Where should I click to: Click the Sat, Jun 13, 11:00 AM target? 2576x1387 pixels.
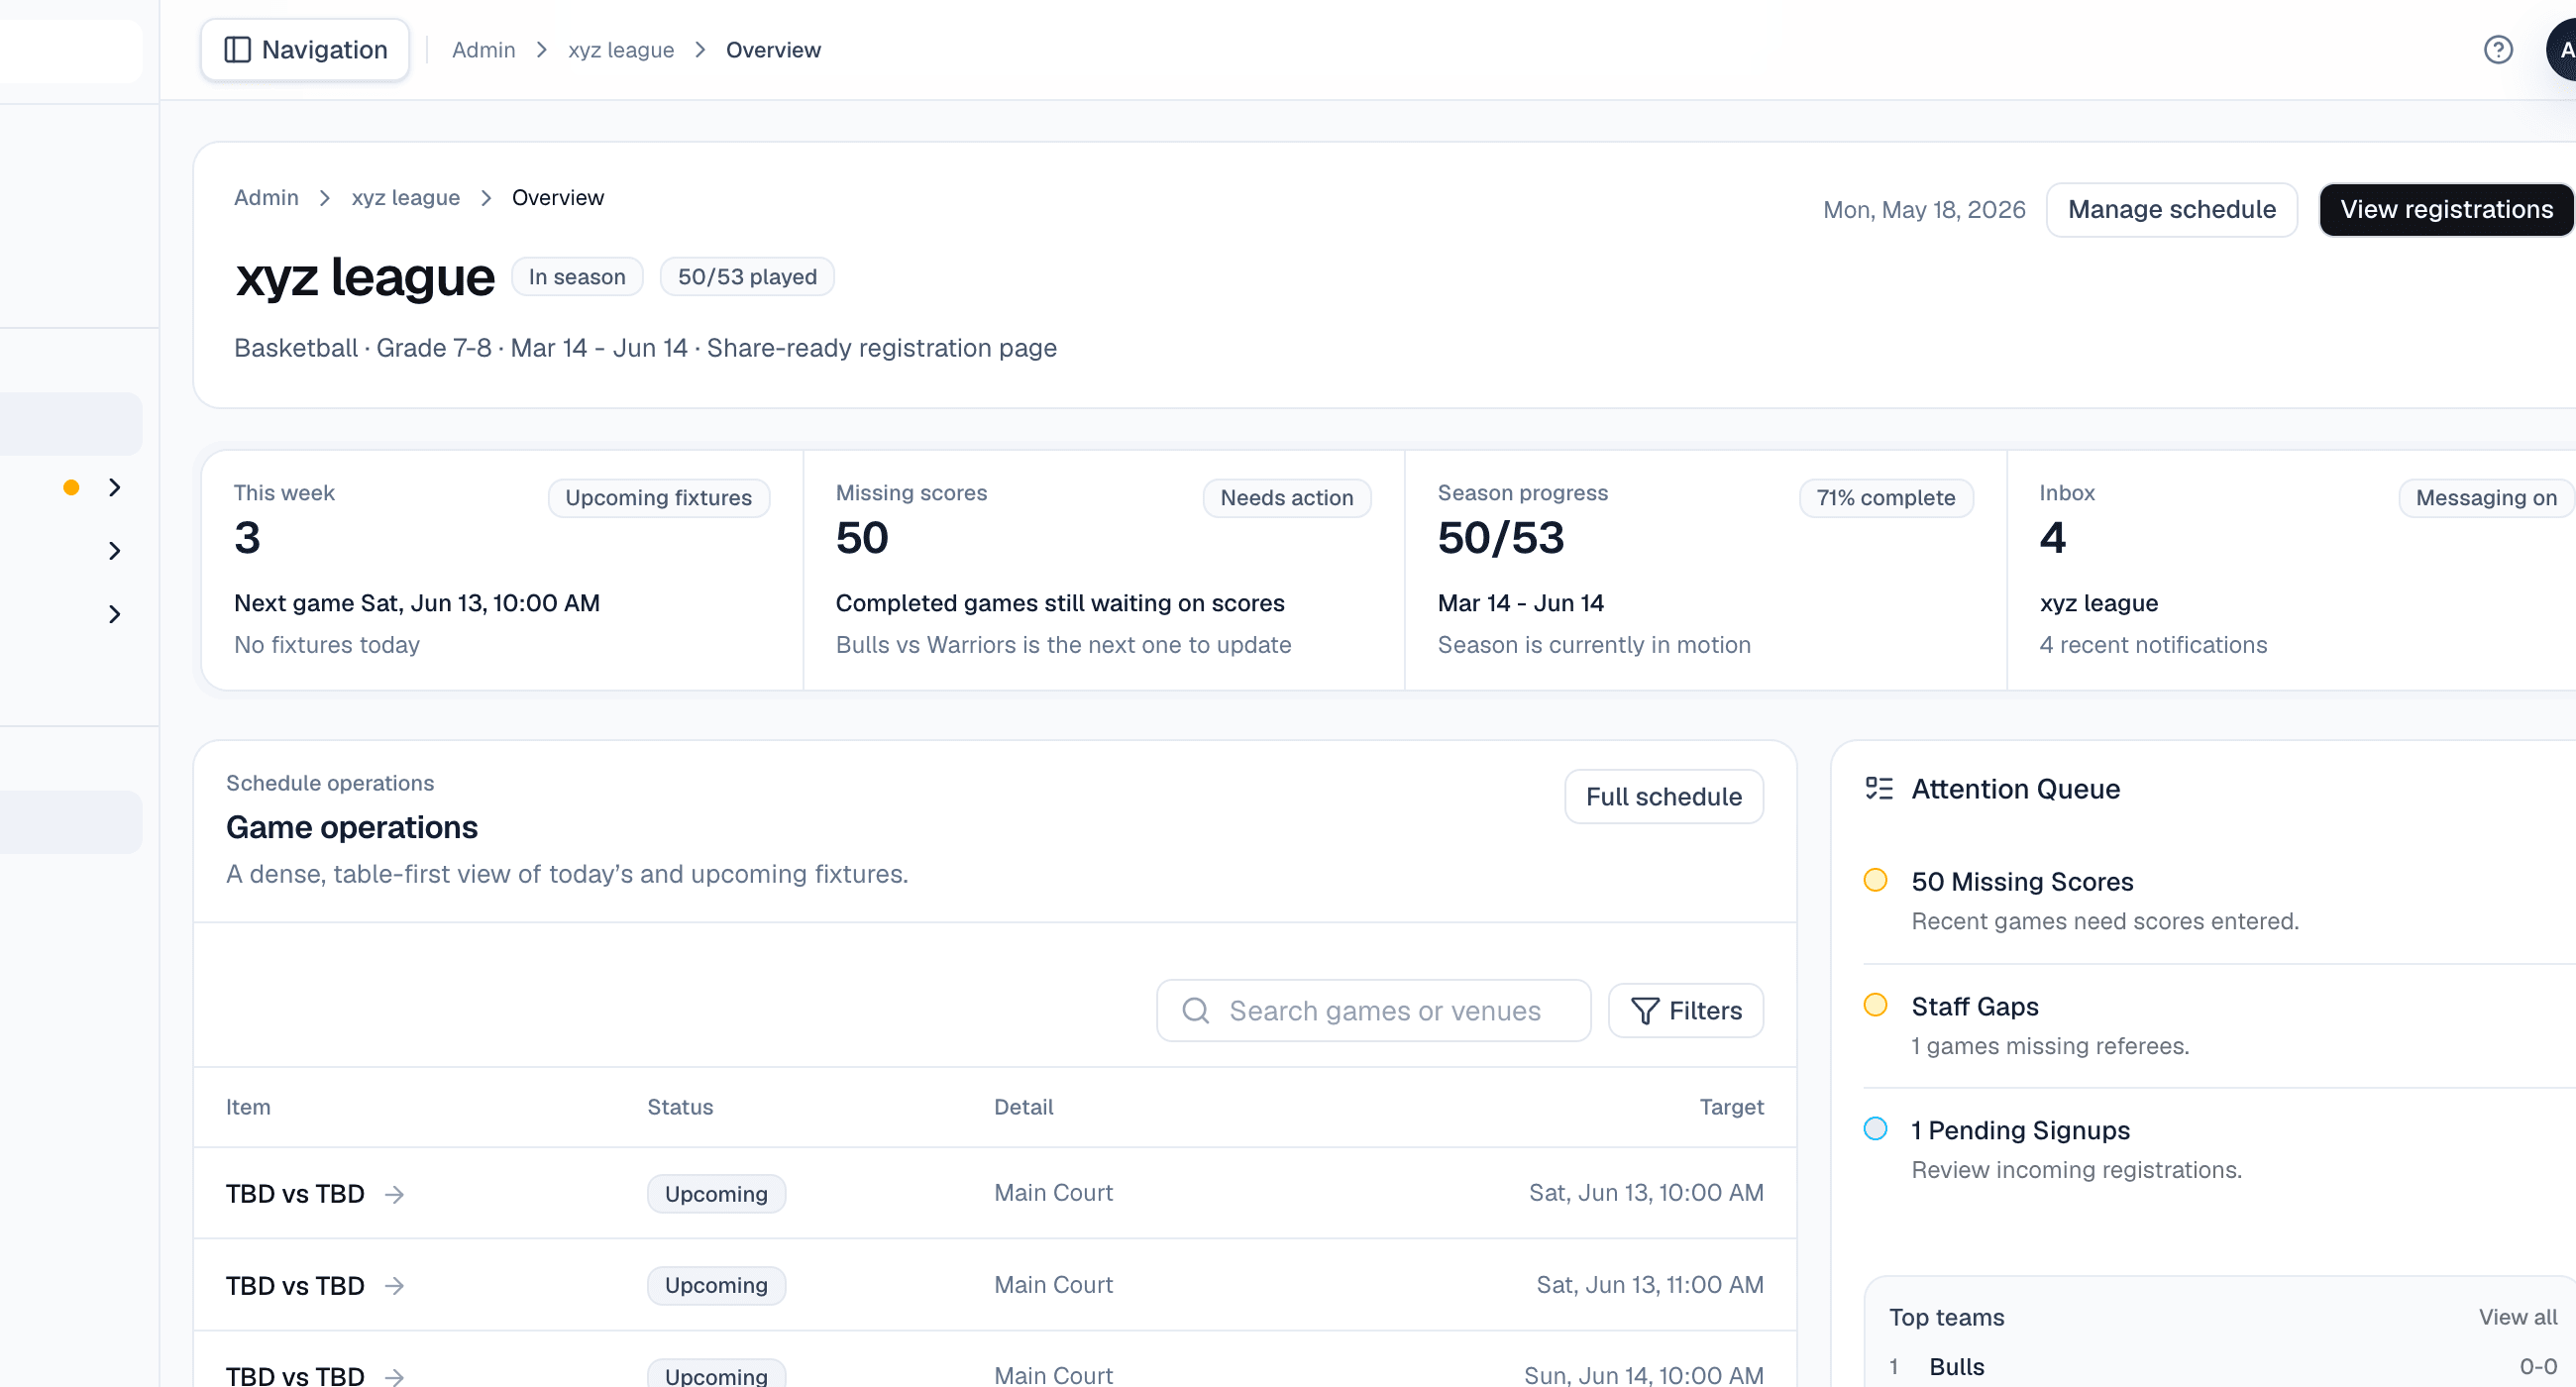pyautogui.click(x=1650, y=1285)
